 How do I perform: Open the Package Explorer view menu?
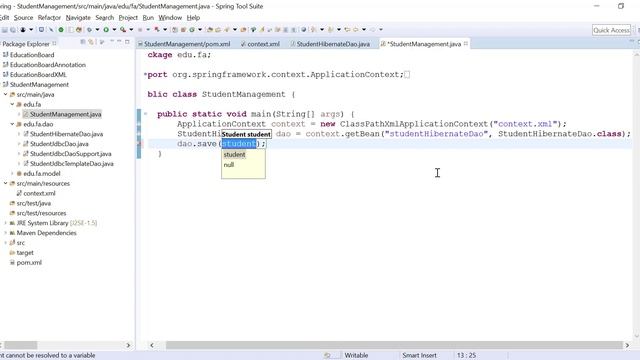click(x=102, y=42)
